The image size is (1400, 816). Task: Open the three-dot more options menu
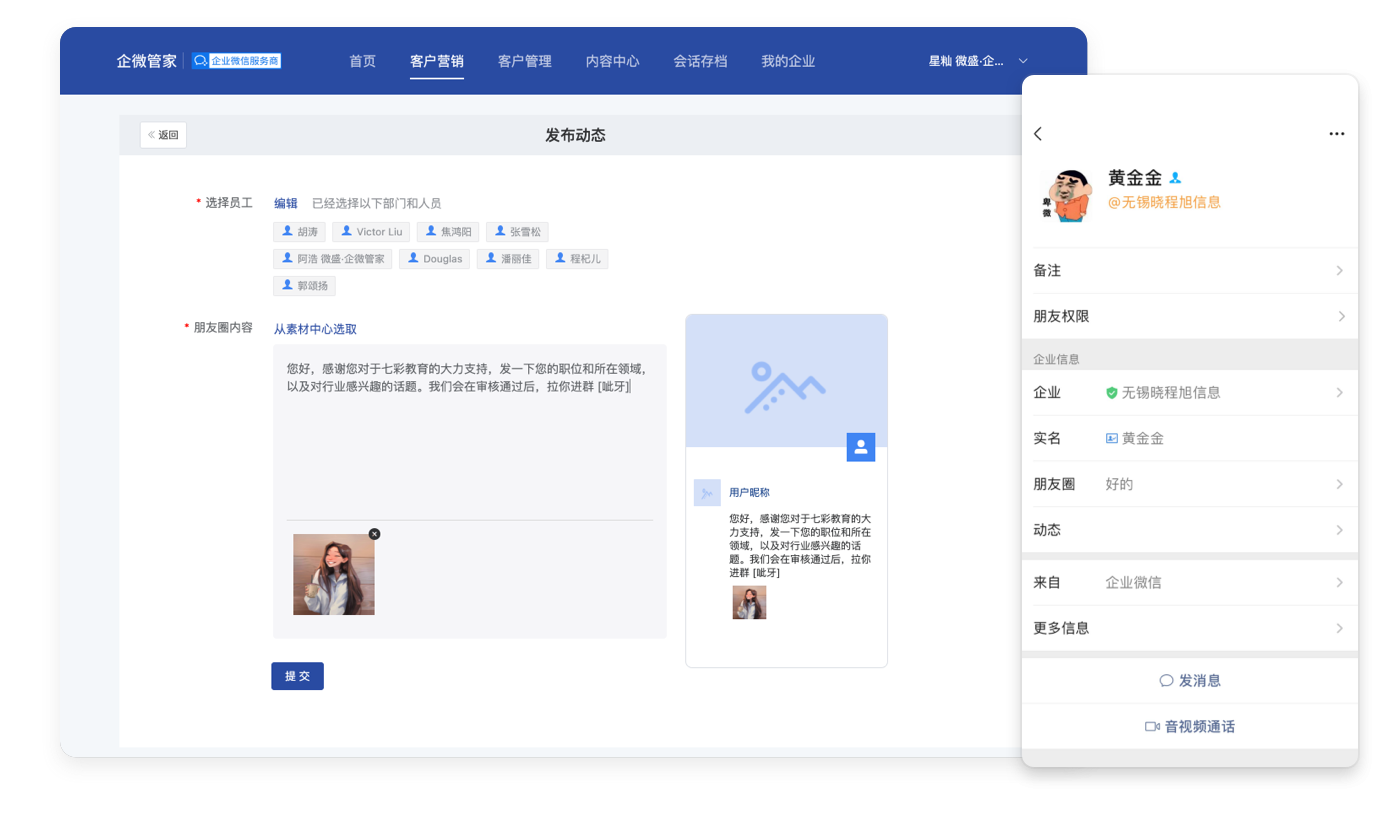tap(1336, 134)
